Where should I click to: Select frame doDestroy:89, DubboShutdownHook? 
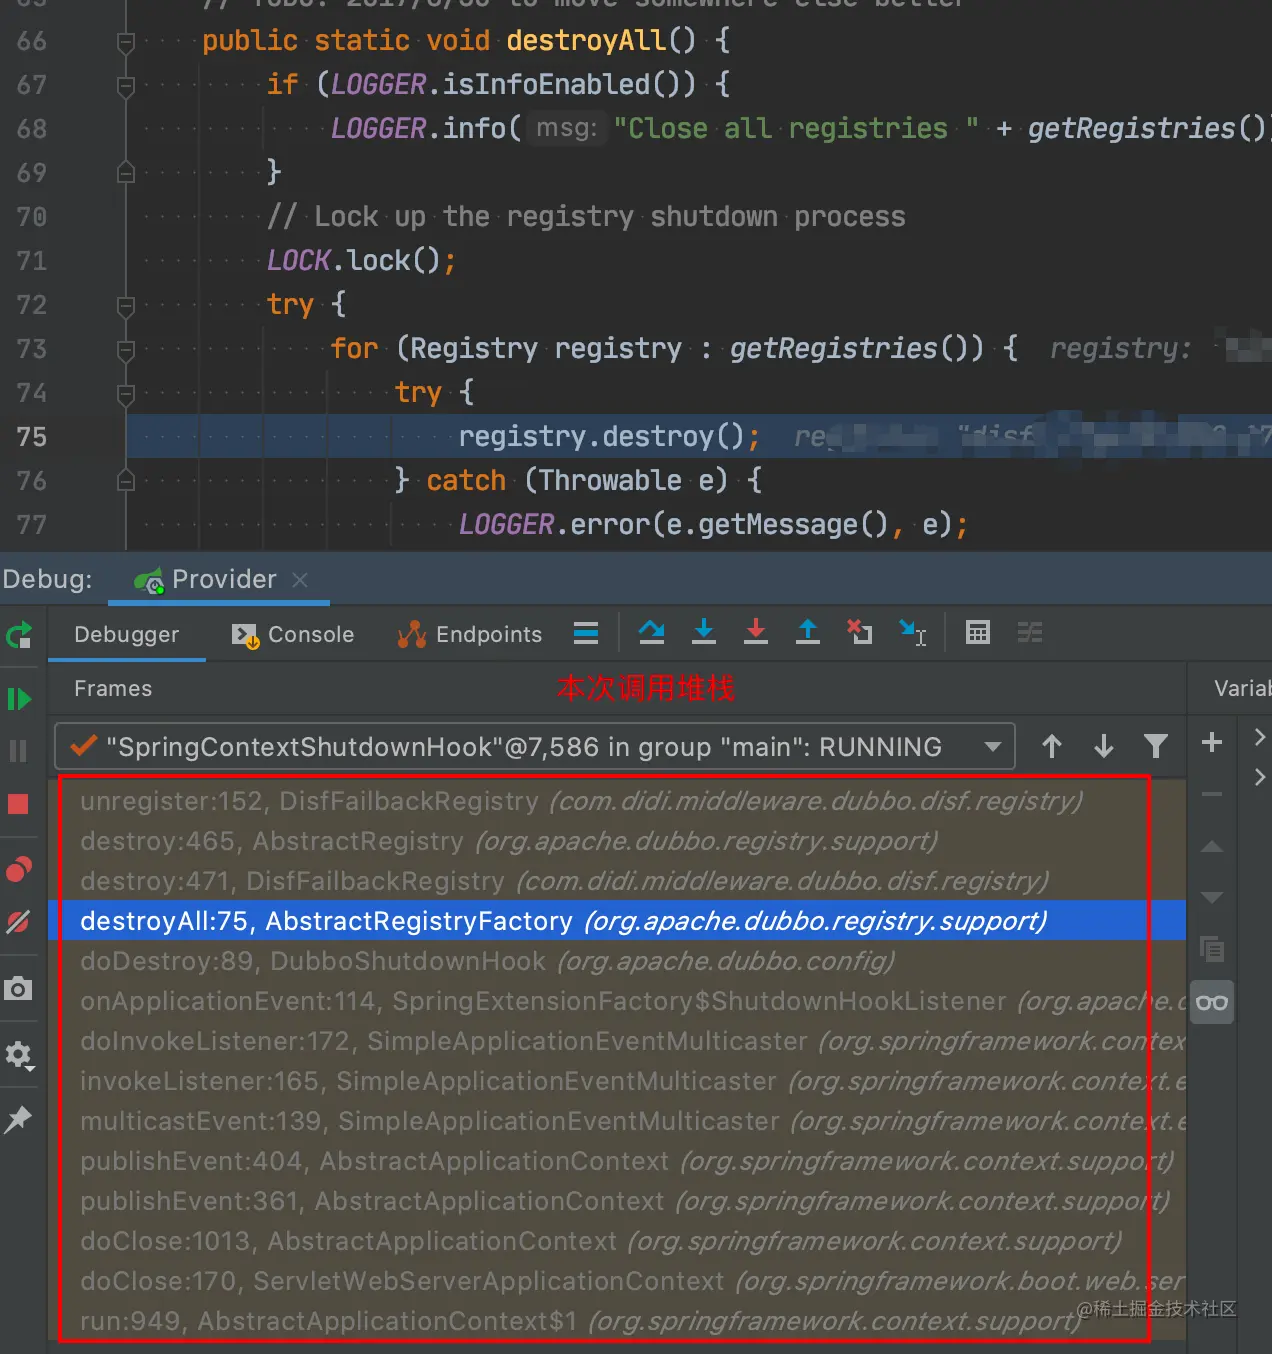[617, 961]
